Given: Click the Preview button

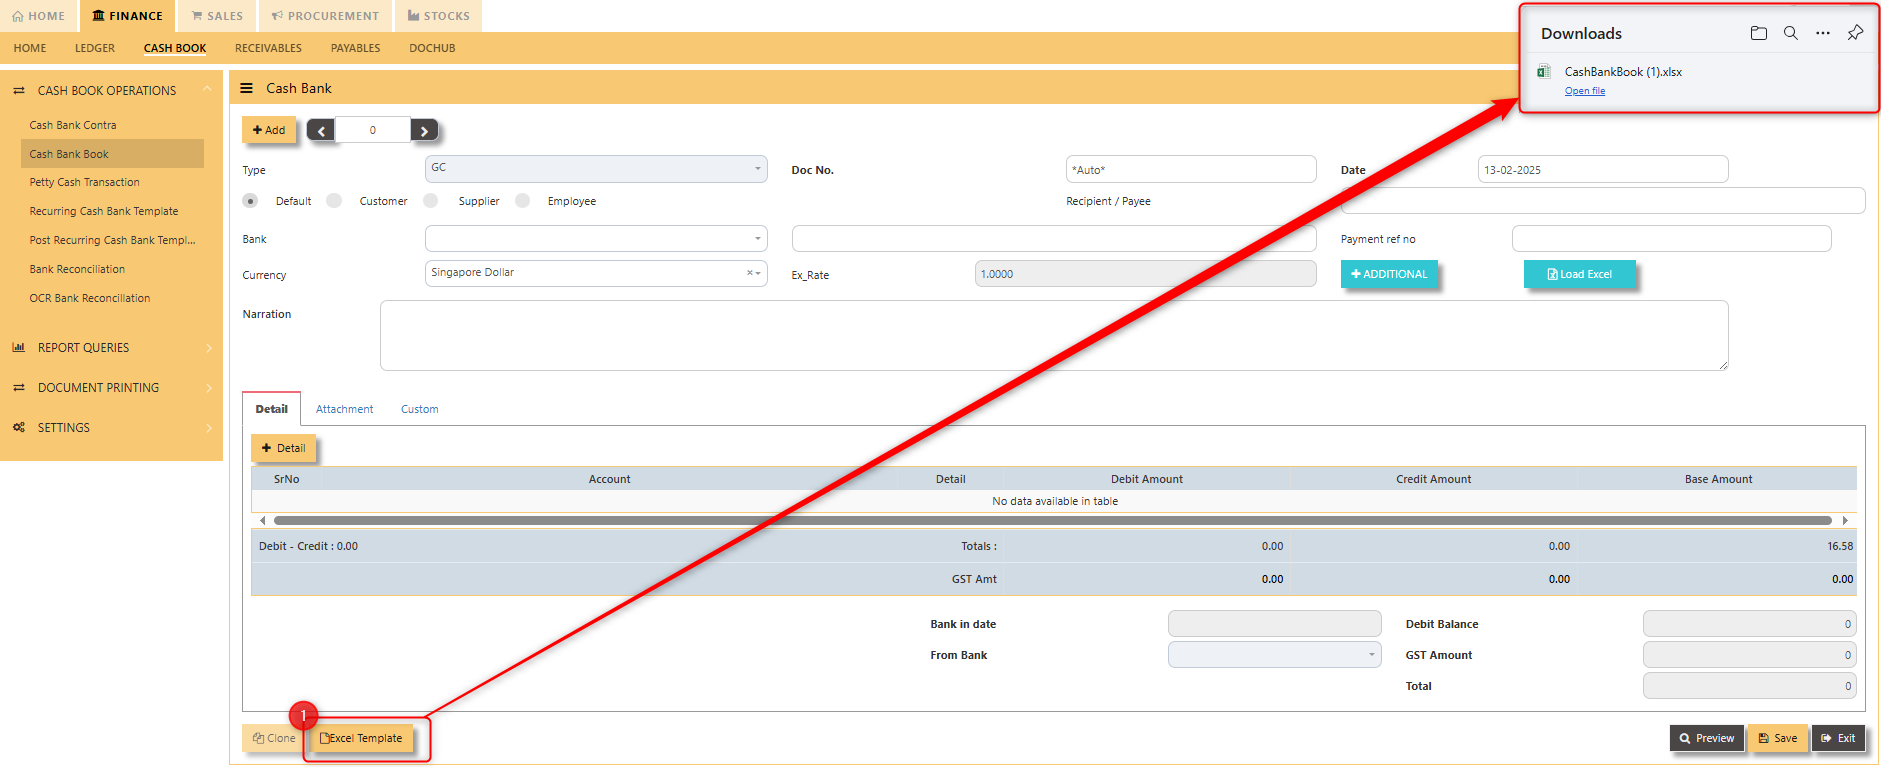Looking at the screenshot, I should click(x=1706, y=738).
